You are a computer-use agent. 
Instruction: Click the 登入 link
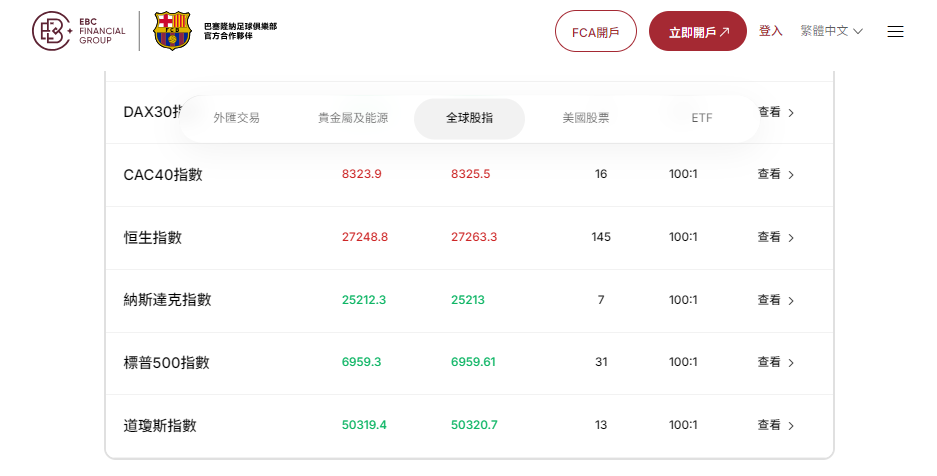point(771,31)
